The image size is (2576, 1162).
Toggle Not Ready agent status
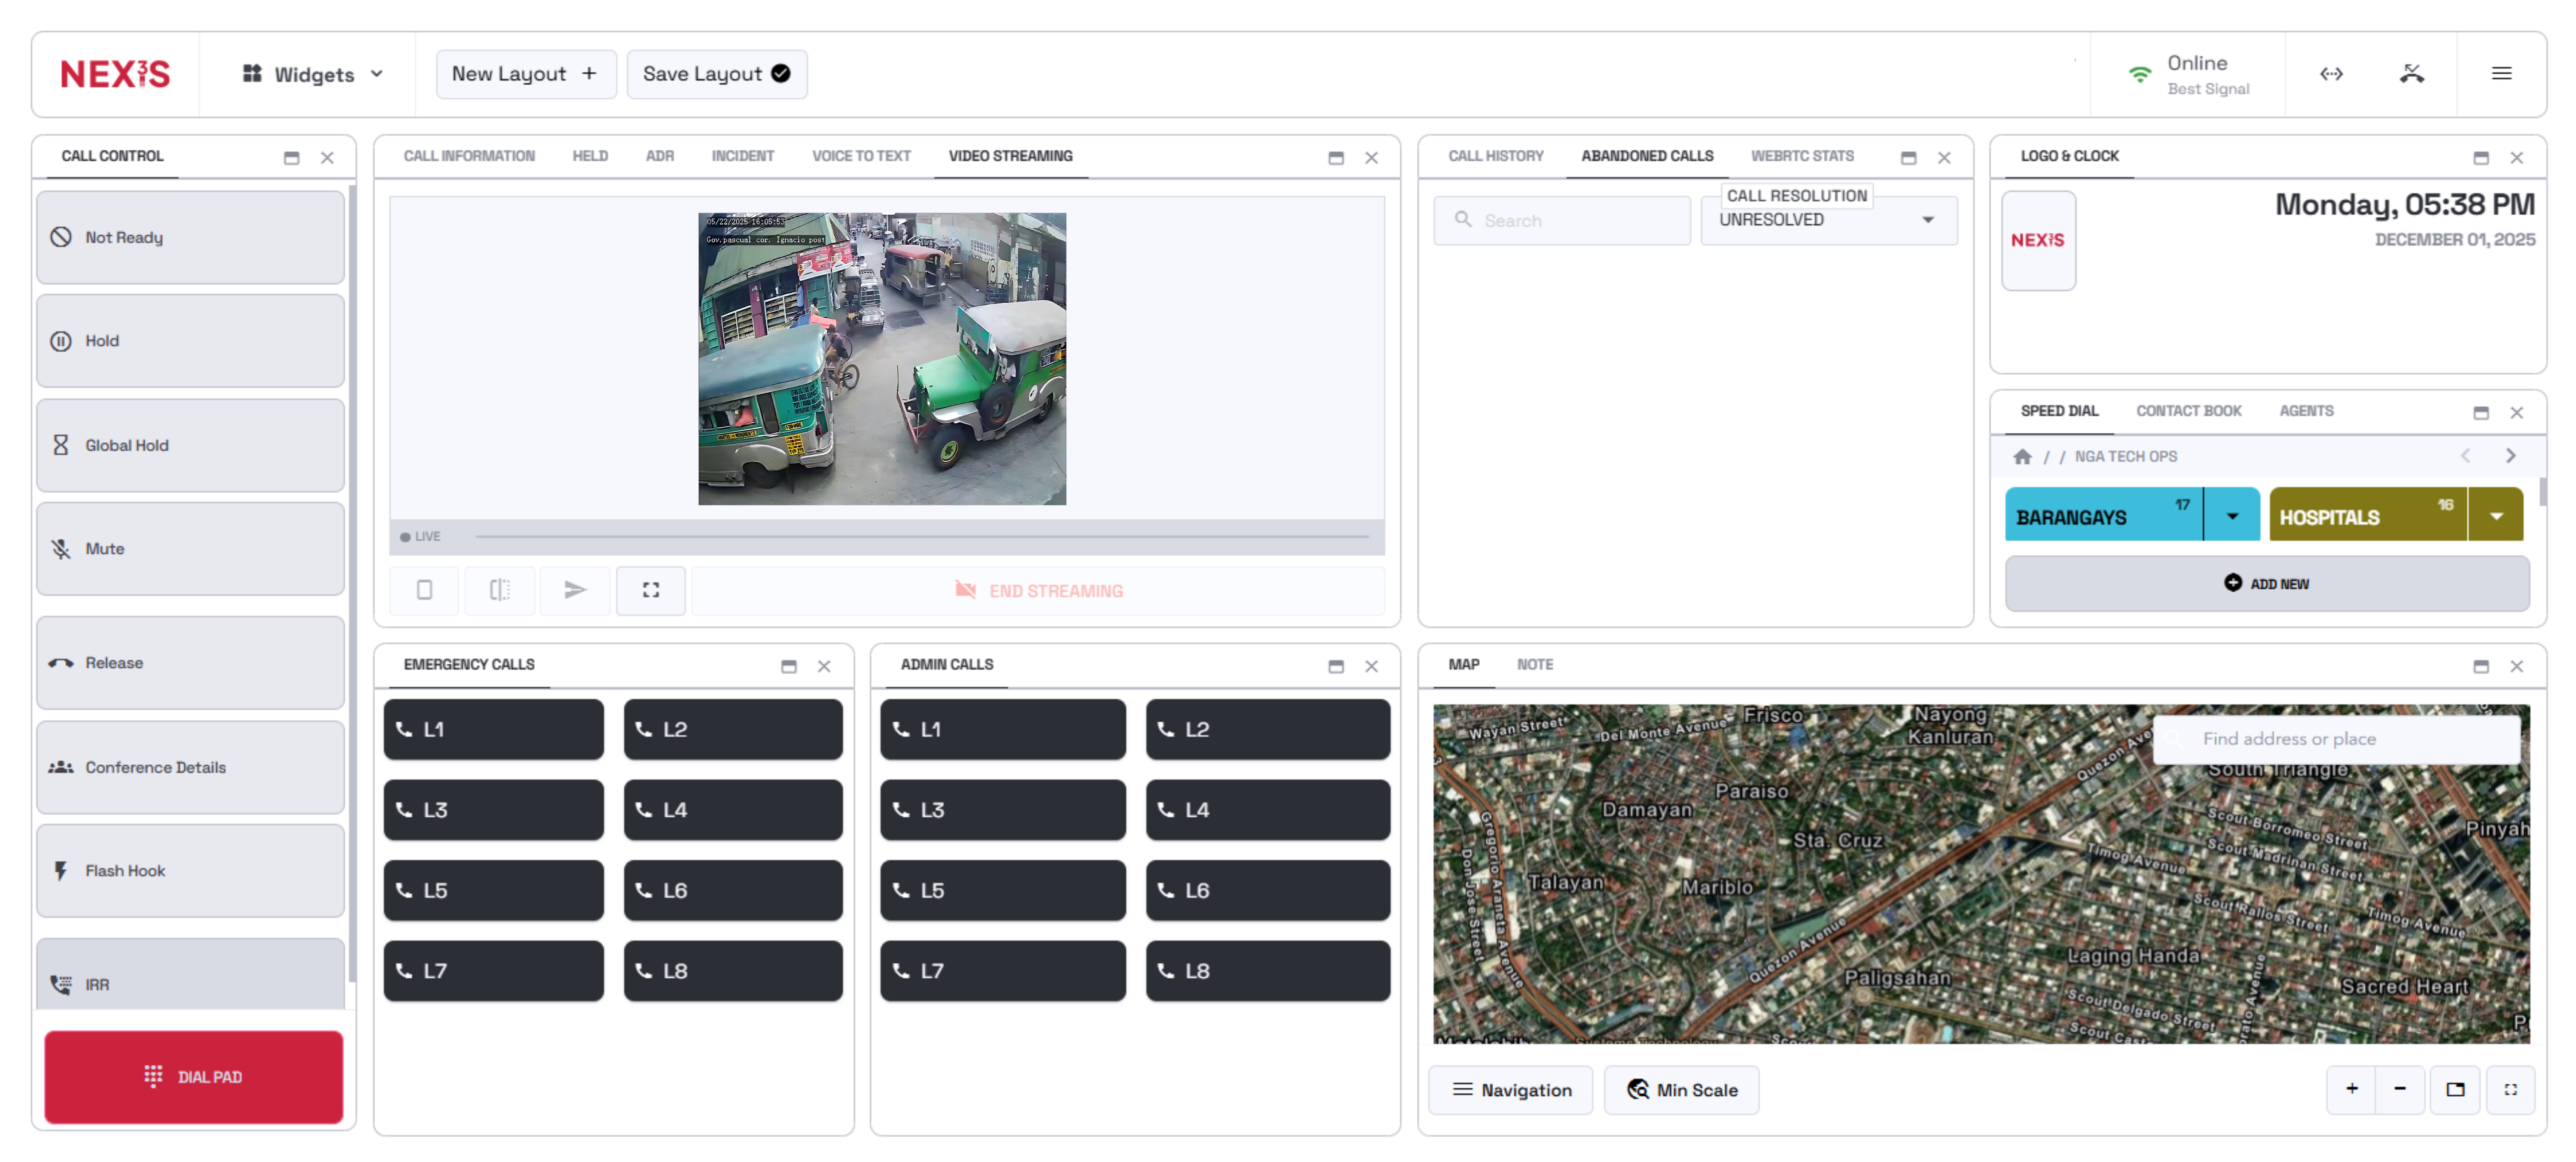pos(190,237)
